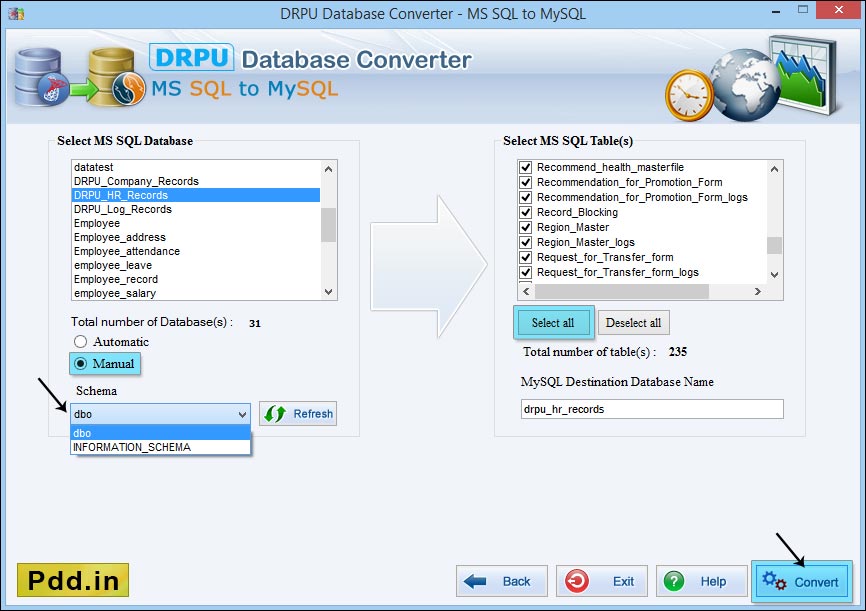Select the DRPU_Company_Records database

pos(196,181)
